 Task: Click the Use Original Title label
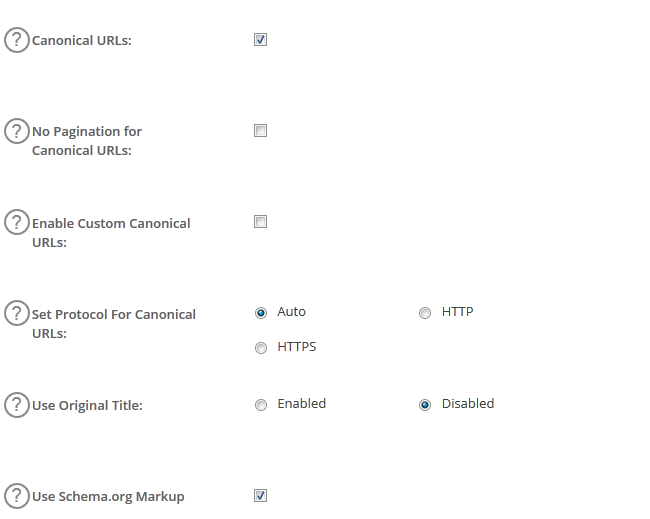87,406
